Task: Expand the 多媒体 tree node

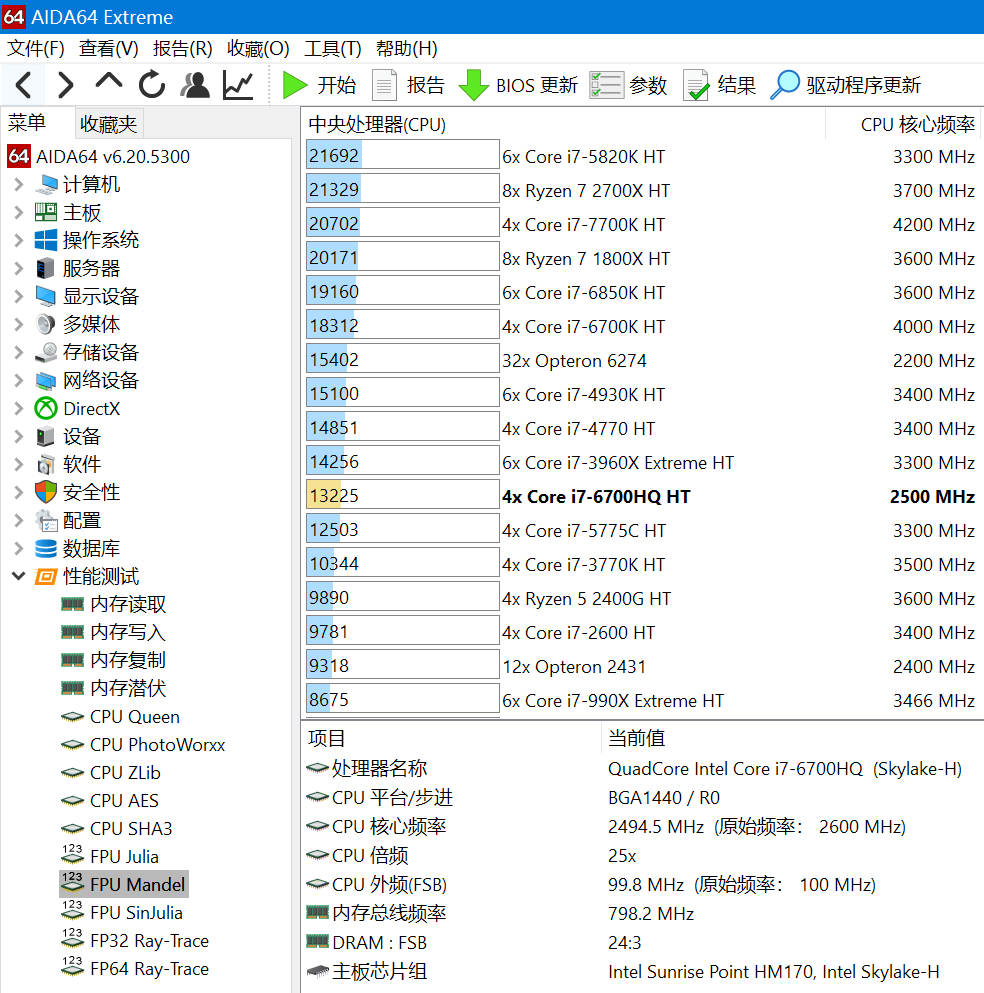Action: 18,324
